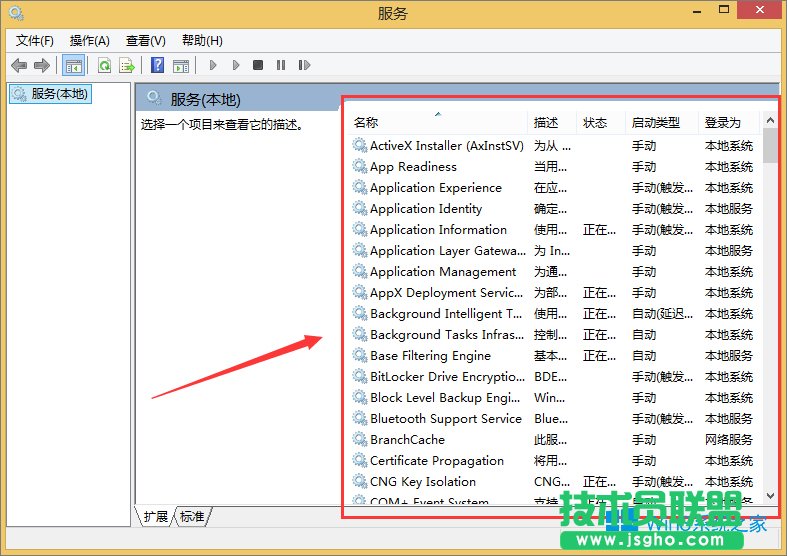Select 服务(本地) in the left tree
This screenshot has width=787, height=556.
pyautogui.click(x=59, y=94)
